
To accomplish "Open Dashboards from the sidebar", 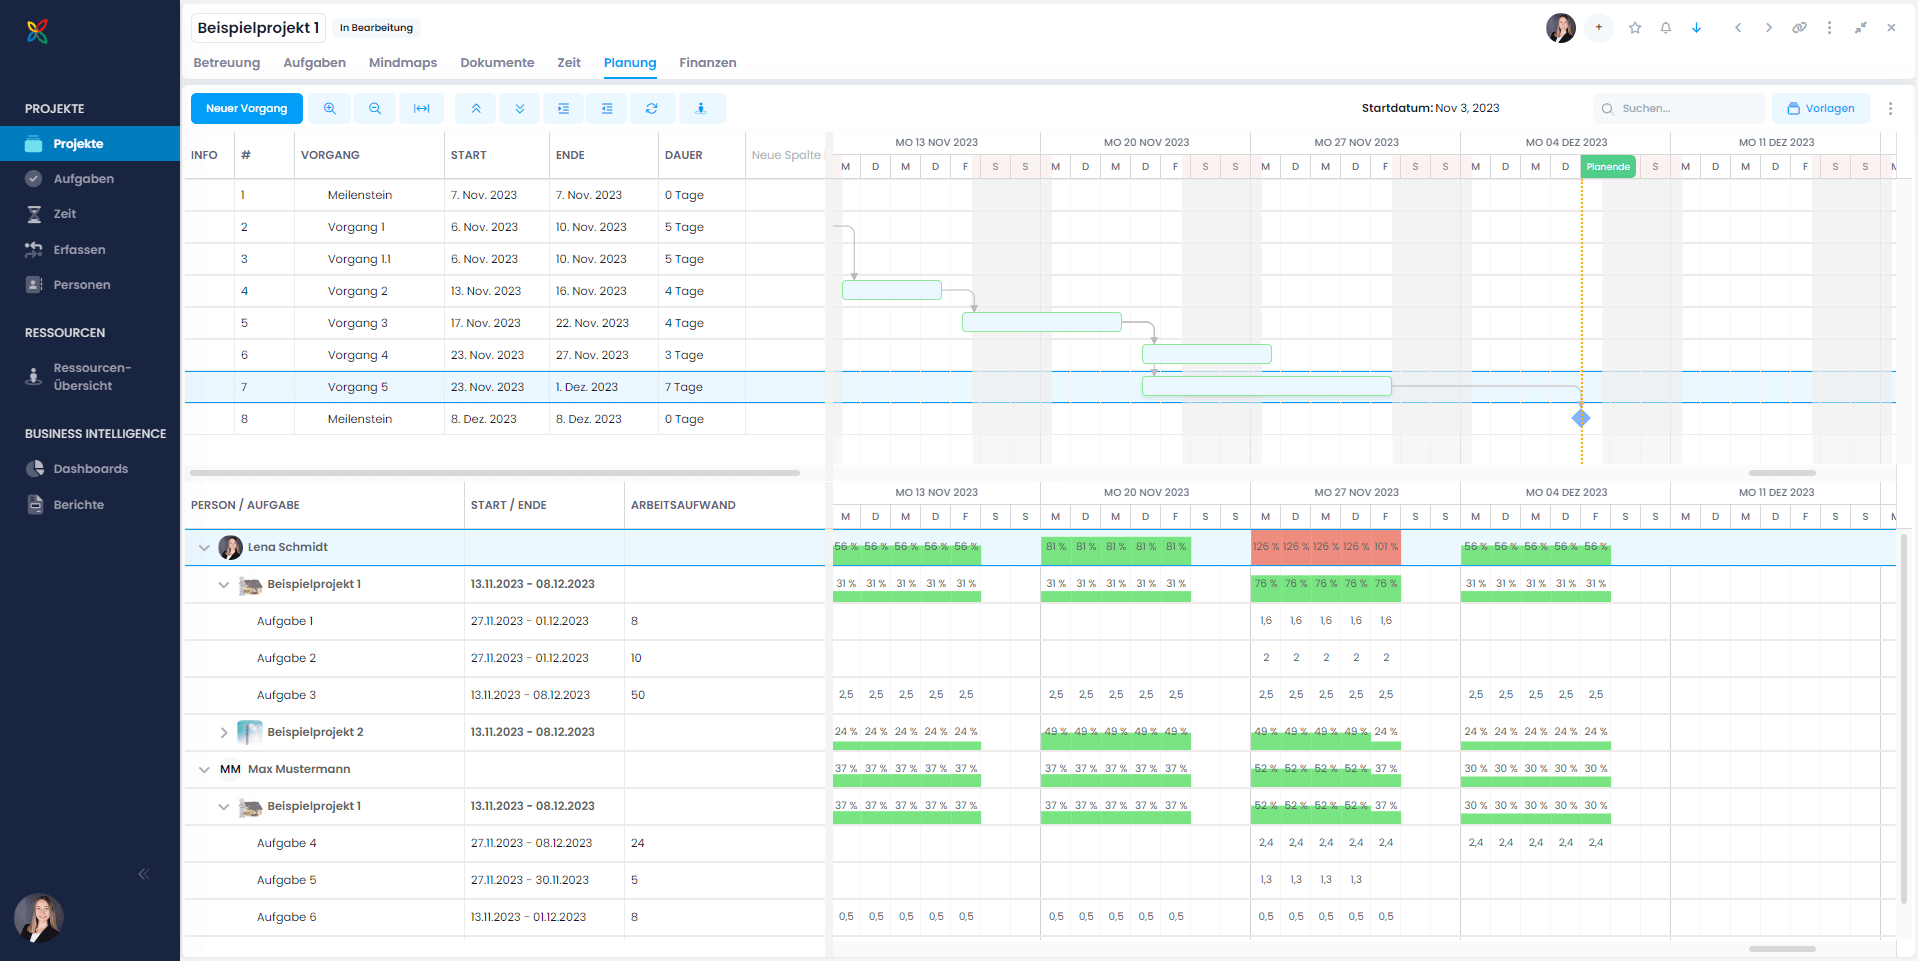I will [x=91, y=468].
